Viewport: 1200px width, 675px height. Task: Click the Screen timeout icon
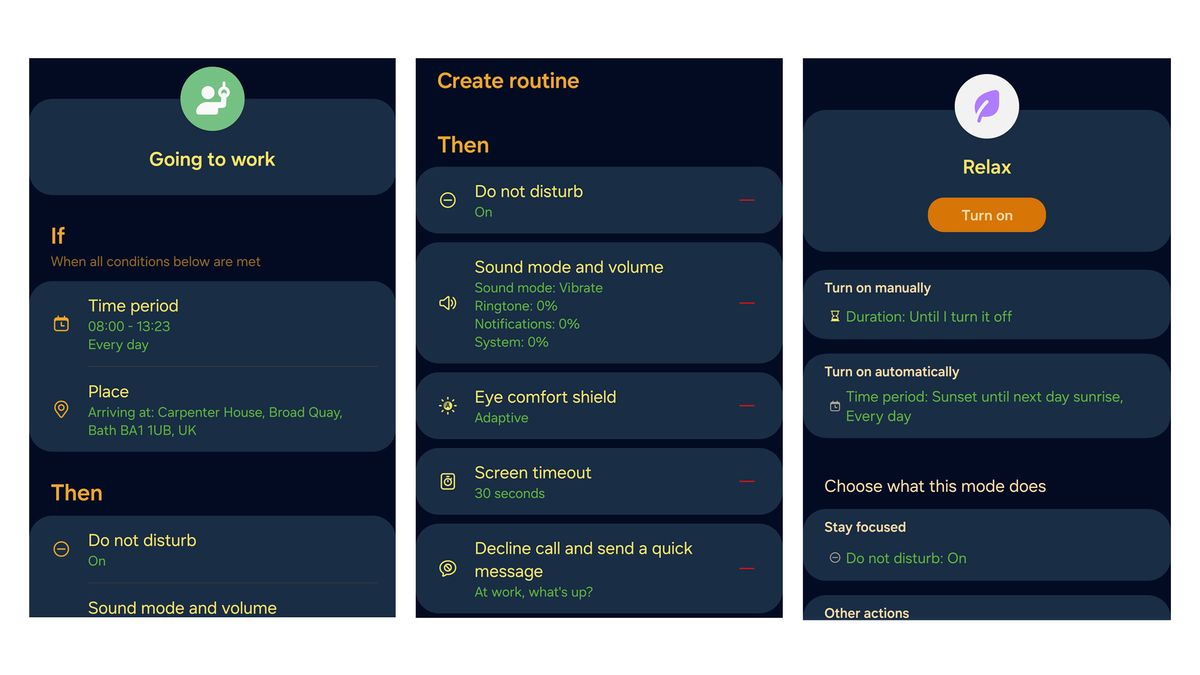(x=448, y=482)
